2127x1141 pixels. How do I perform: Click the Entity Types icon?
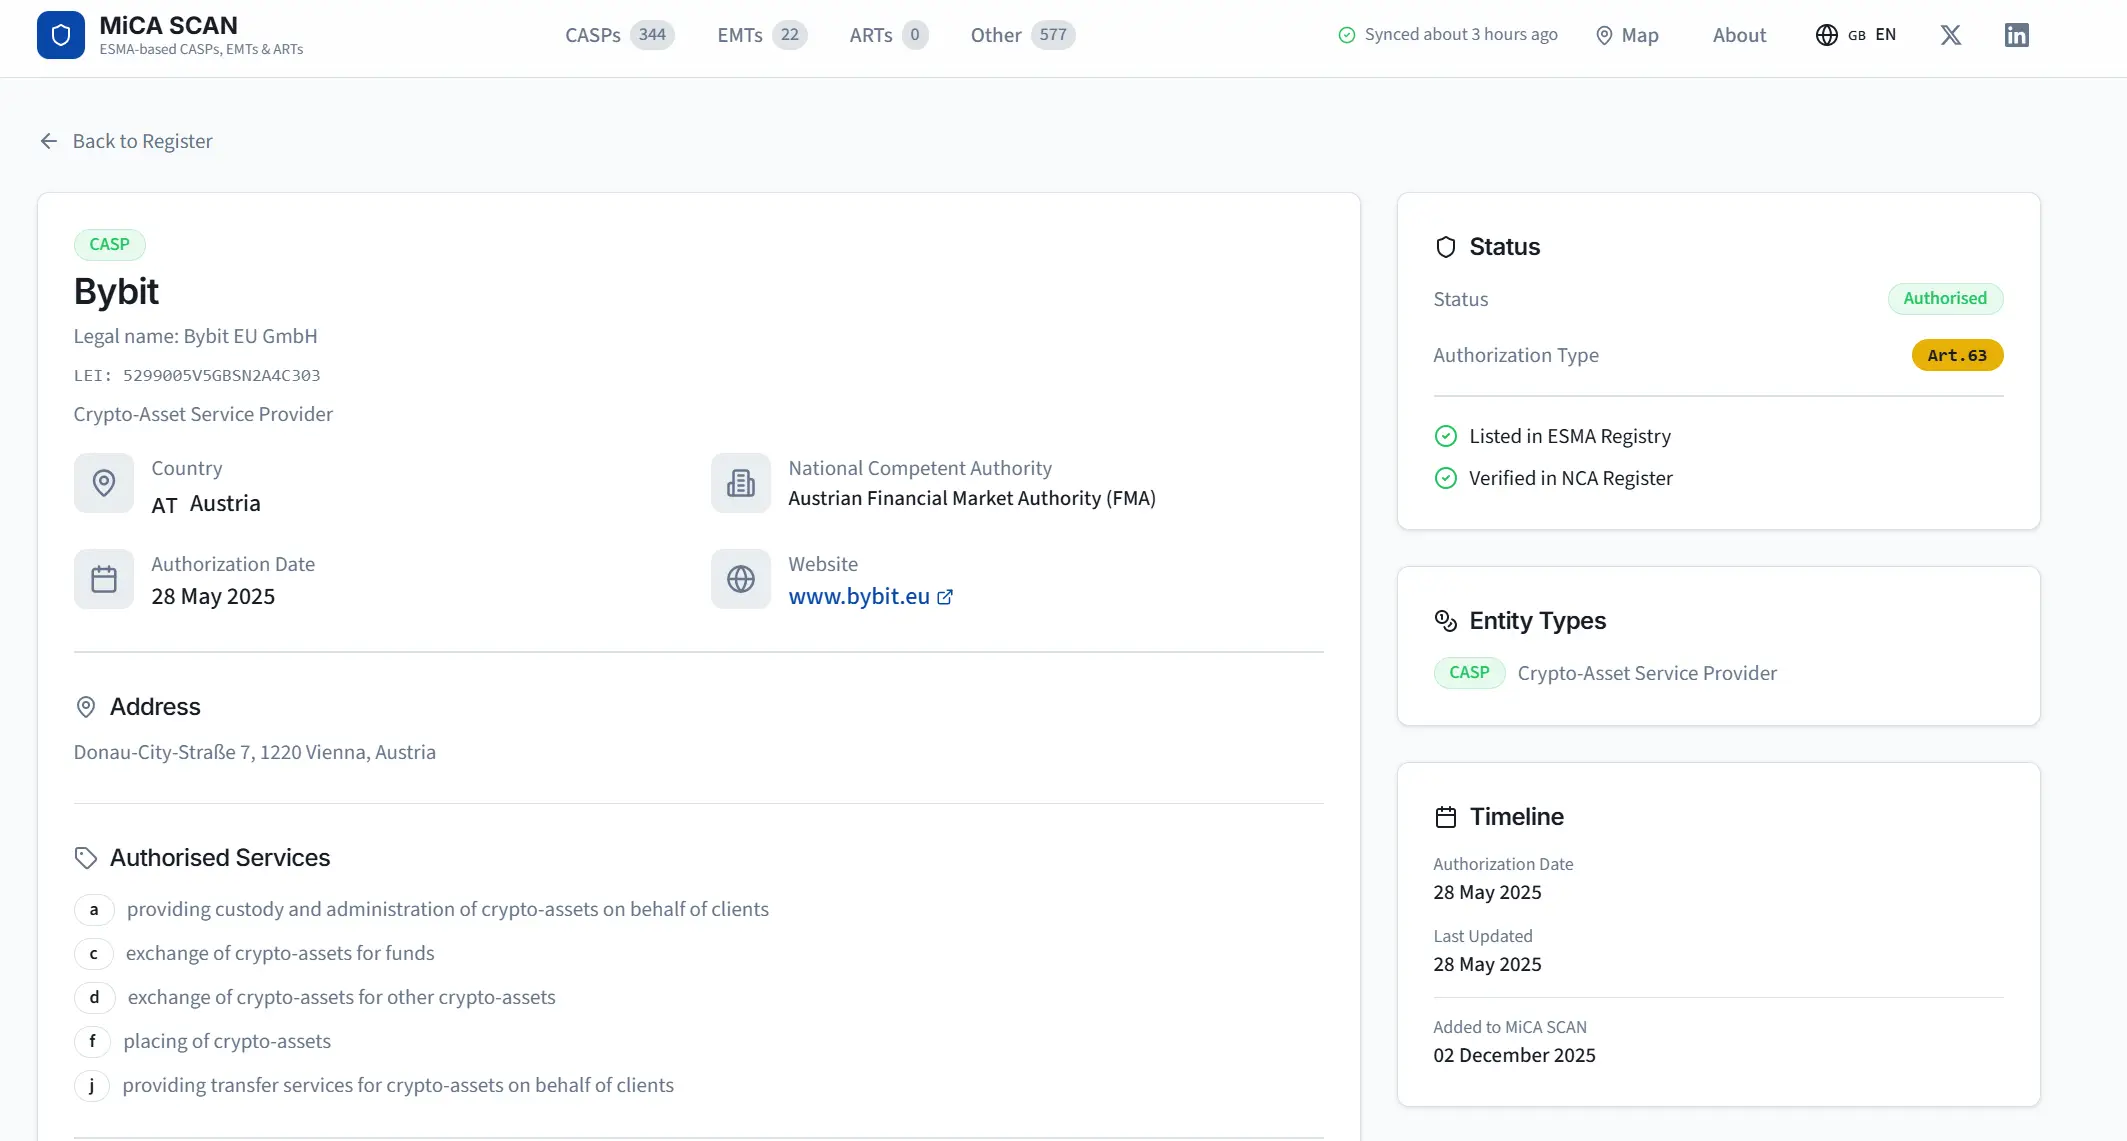point(1446,621)
